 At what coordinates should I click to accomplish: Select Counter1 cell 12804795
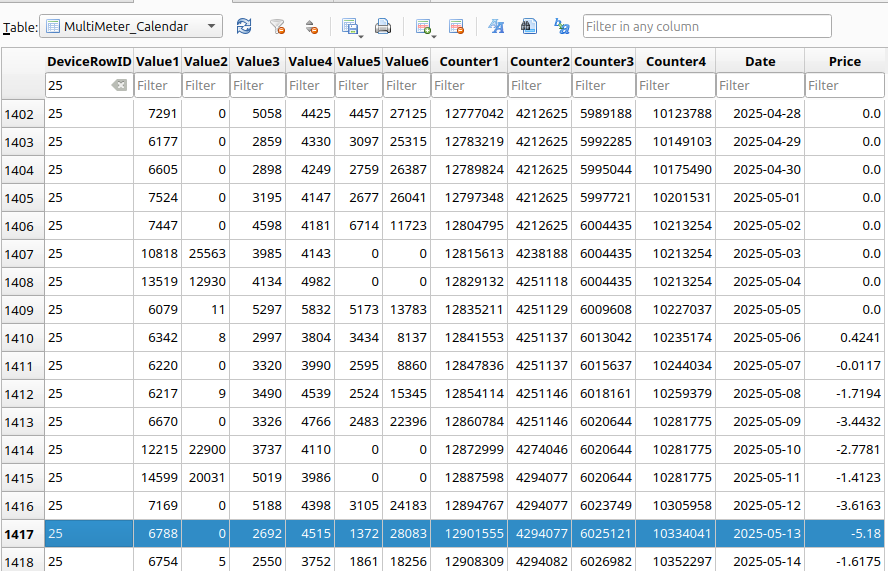pyautogui.click(x=469, y=226)
